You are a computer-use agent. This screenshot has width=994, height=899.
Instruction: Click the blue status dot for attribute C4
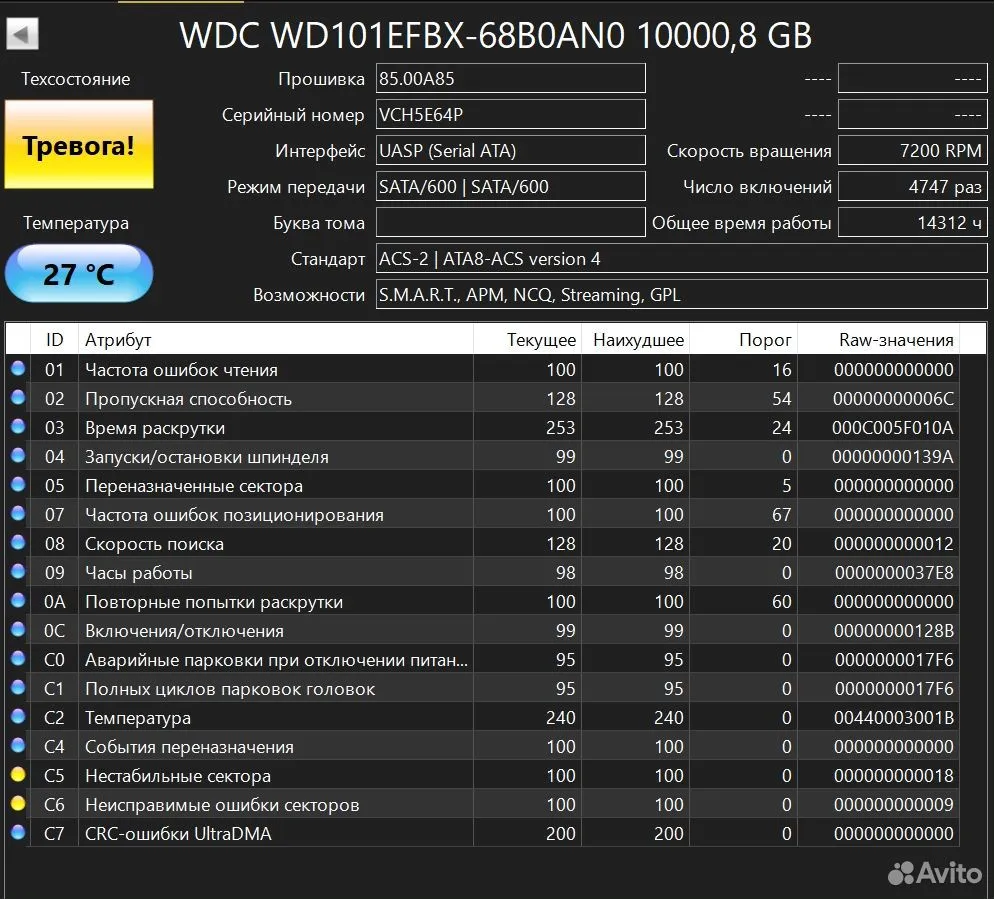tap(18, 745)
